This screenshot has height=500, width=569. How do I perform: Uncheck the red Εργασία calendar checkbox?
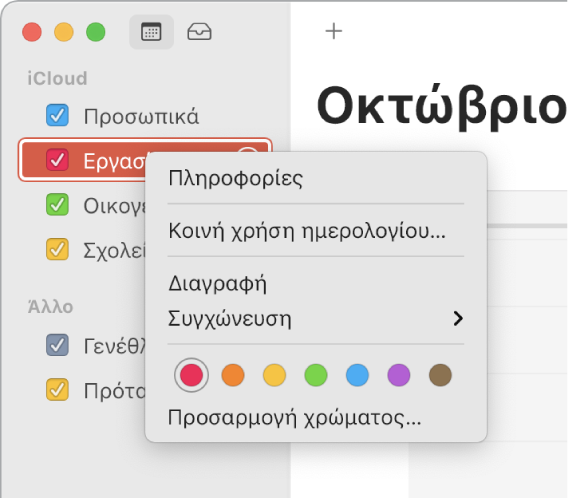(x=57, y=160)
